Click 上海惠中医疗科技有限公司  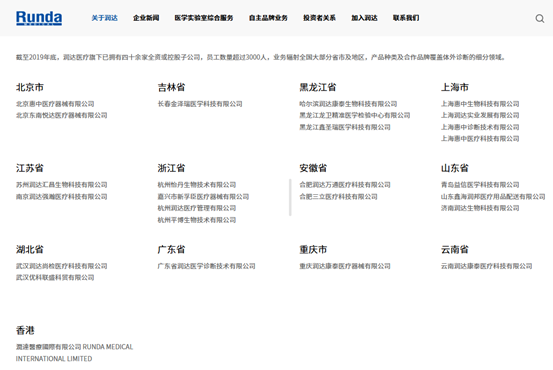[480, 139]
